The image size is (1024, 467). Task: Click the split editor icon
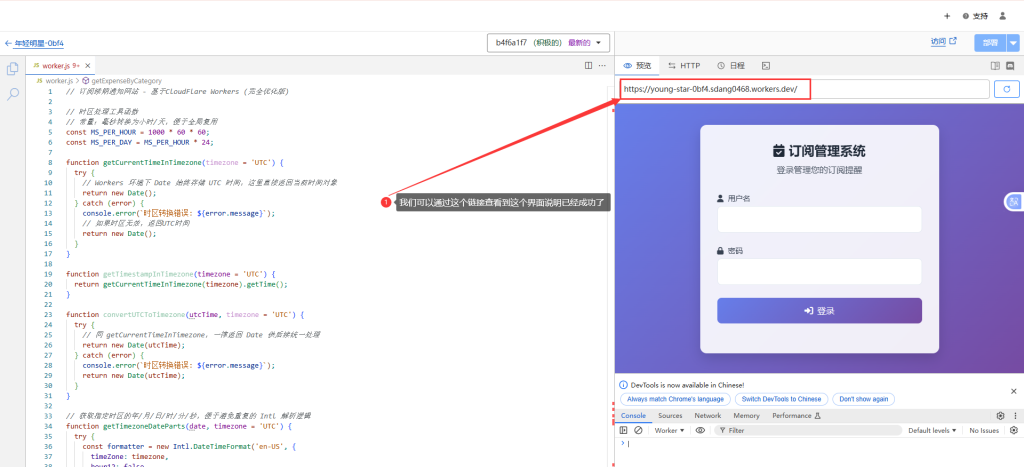point(588,65)
